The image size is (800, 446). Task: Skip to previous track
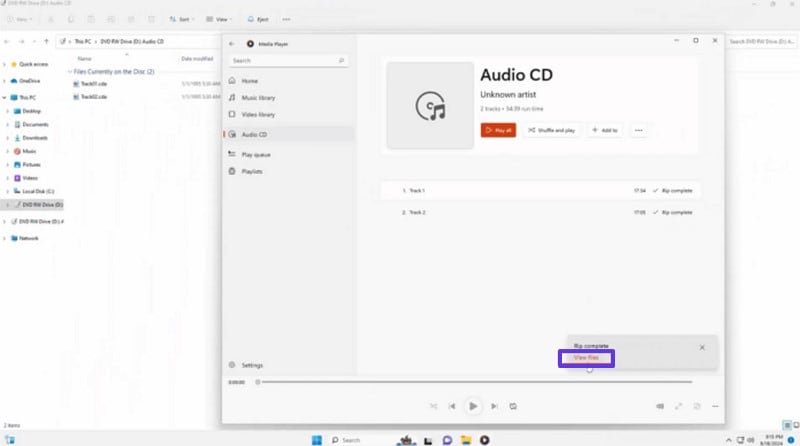coord(452,406)
